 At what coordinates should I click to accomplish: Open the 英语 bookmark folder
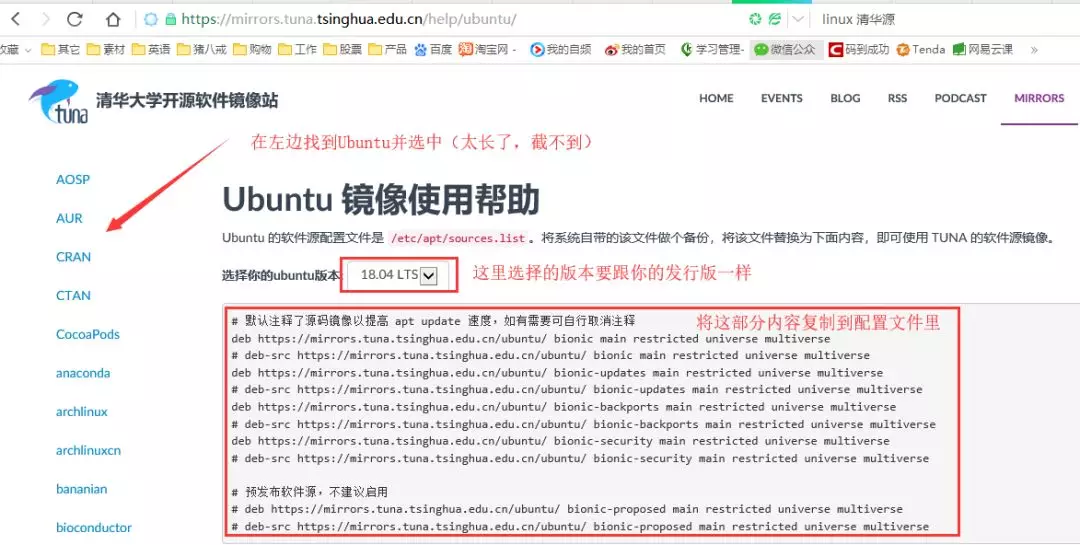(x=151, y=50)
